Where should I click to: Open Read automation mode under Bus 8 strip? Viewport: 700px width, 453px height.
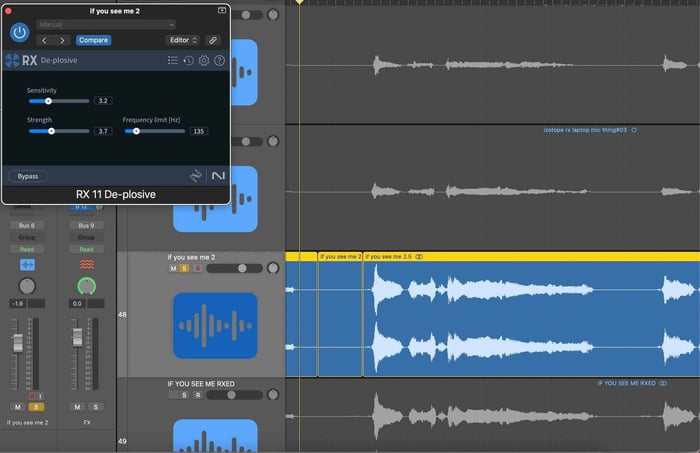(x=27, y=249)
